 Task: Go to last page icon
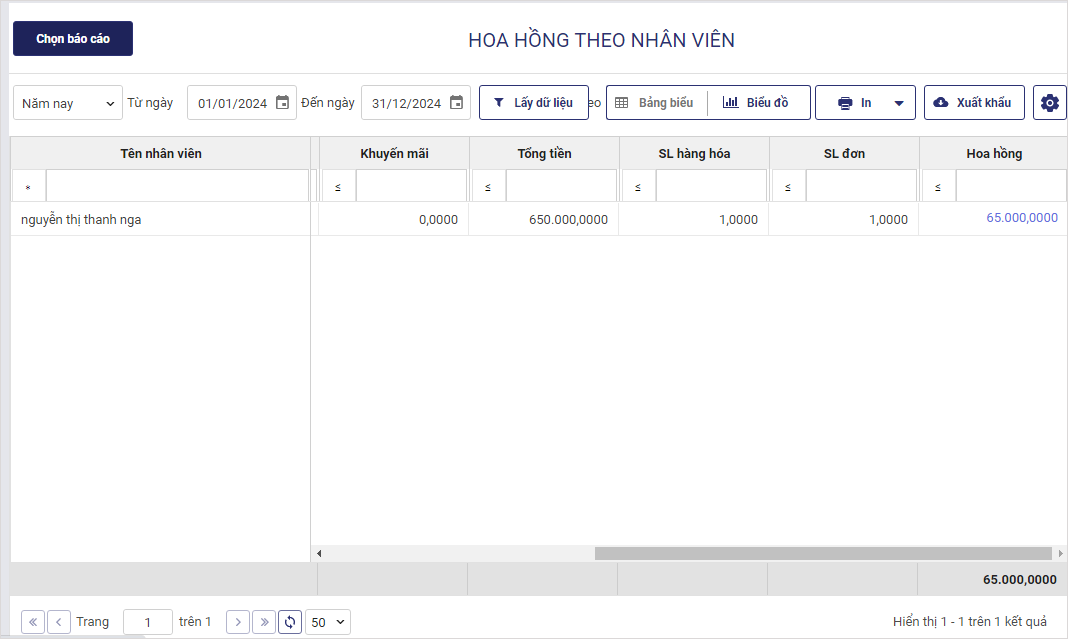tap(264, 622)
